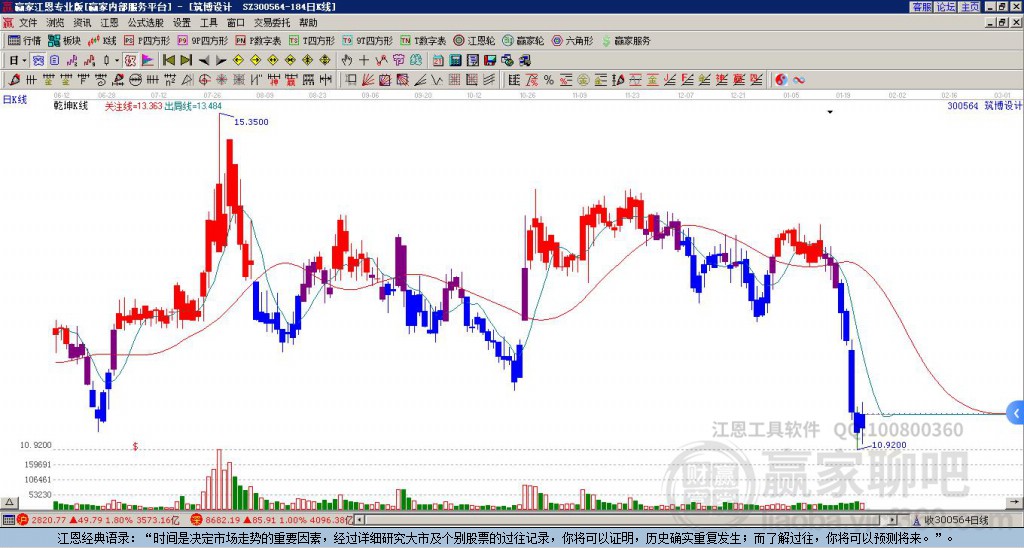Open the 浏览 menu
Viewport: 1024px width, 548px height.
coord(55,23)
